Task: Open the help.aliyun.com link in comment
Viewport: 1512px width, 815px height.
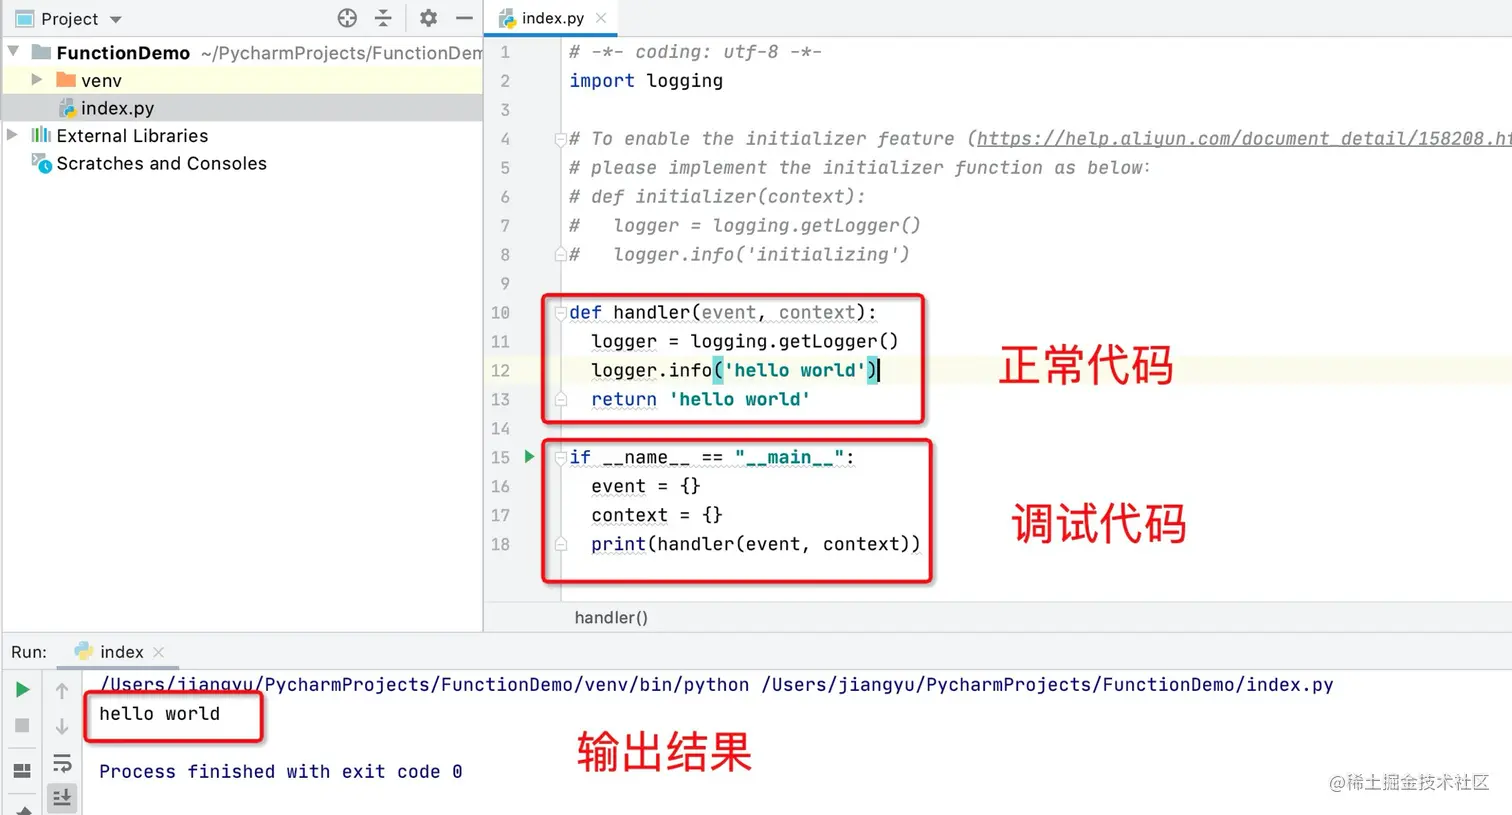Action: click(1244, 138)
